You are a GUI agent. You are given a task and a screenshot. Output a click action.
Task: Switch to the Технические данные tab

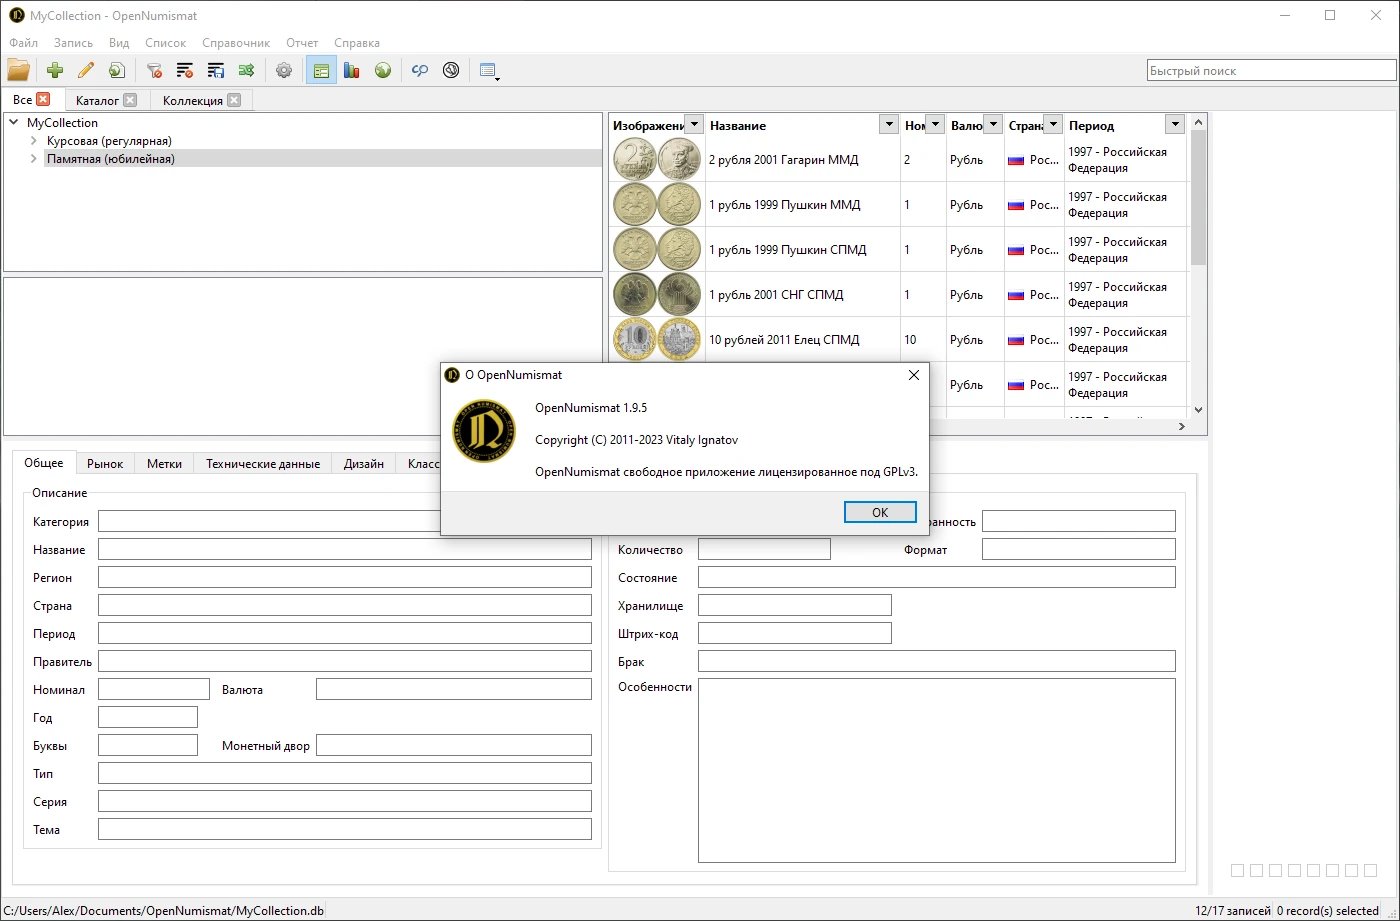(x=263, y=463)
